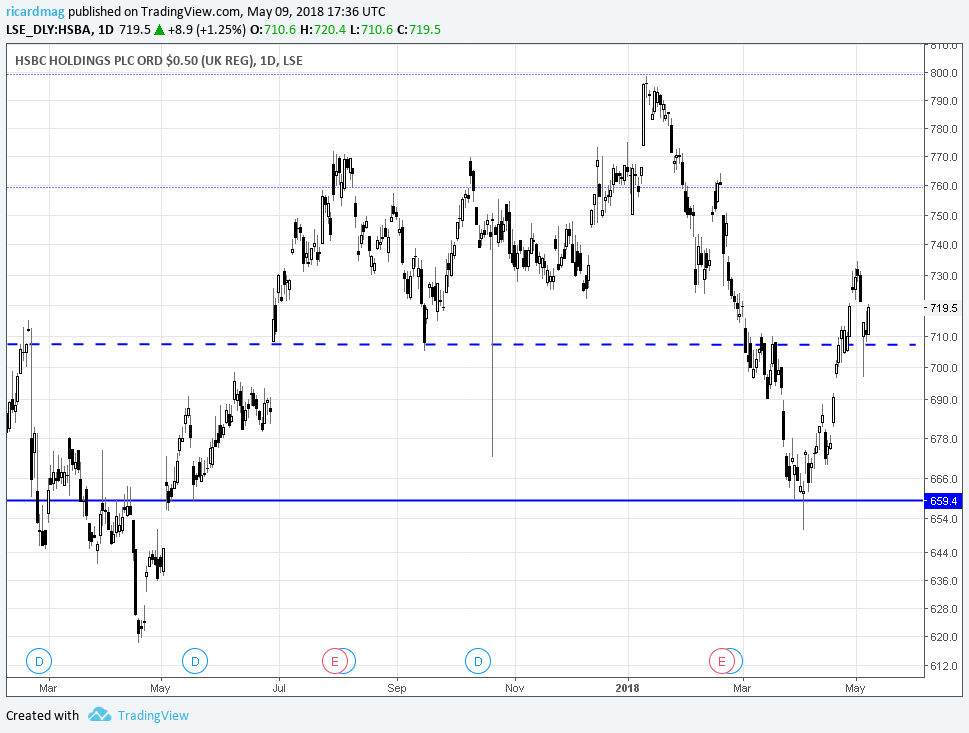Click the Nov label on time axis
Screen dimensions: 969x733
point(514,688)
